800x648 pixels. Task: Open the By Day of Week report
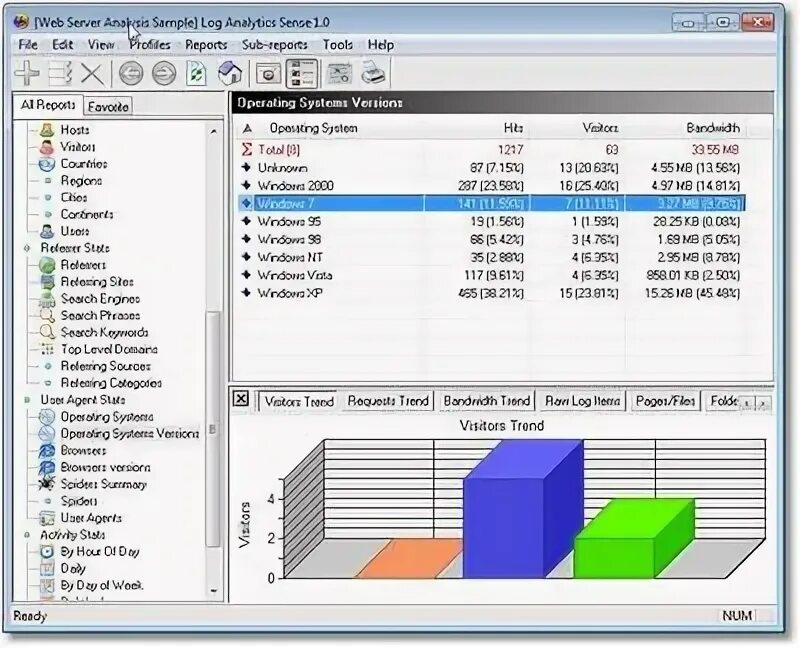[x=102, y=585]
